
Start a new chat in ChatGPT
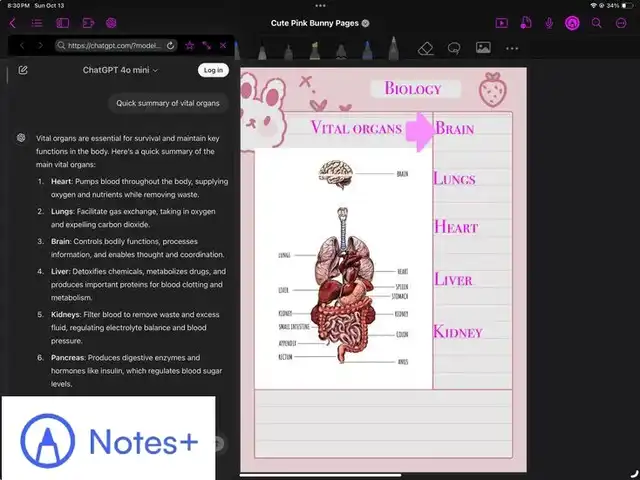23,70
